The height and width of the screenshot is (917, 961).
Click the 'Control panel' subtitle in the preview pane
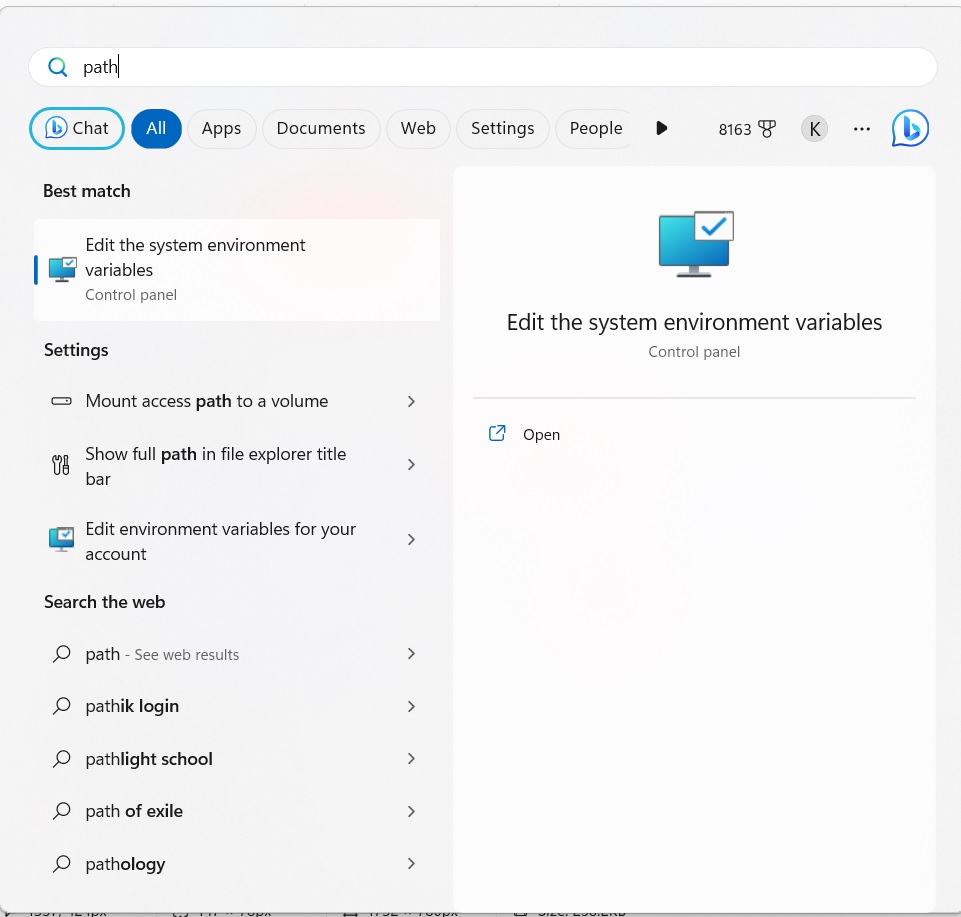click(694, 352)
